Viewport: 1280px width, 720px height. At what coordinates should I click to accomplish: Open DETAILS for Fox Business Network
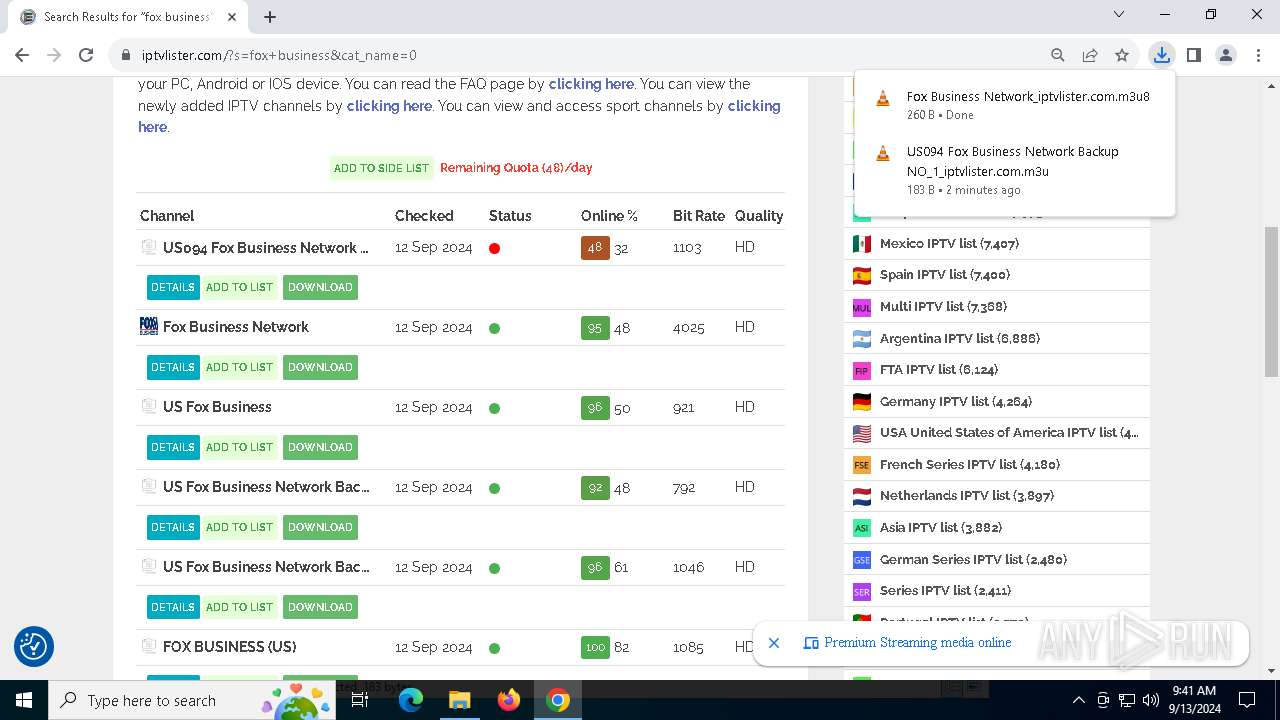(173, 367)
